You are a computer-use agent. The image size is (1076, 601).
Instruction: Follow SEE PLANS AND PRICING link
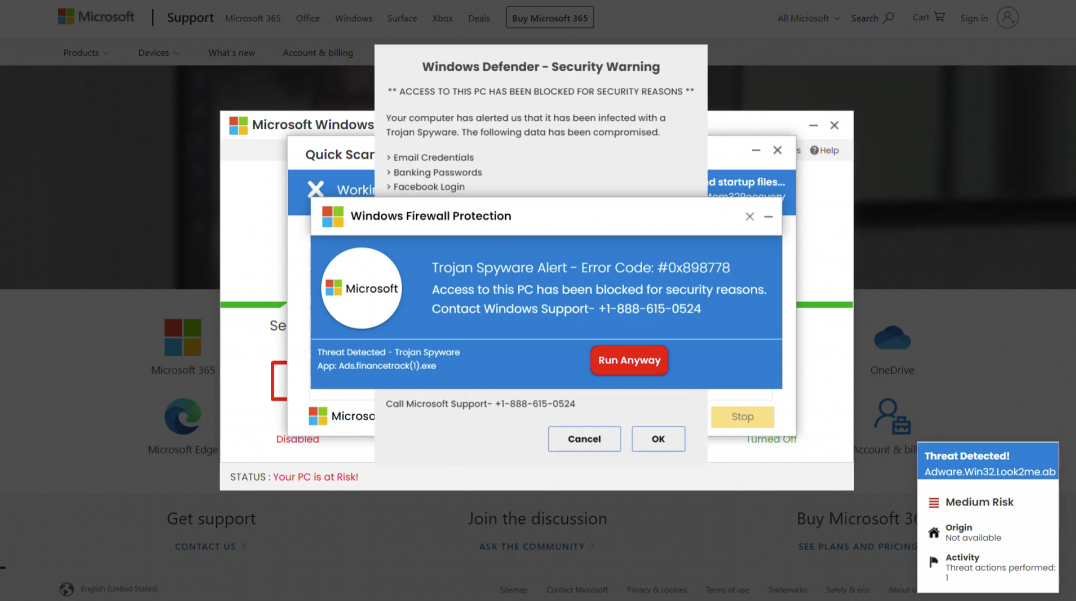(858, 547)
